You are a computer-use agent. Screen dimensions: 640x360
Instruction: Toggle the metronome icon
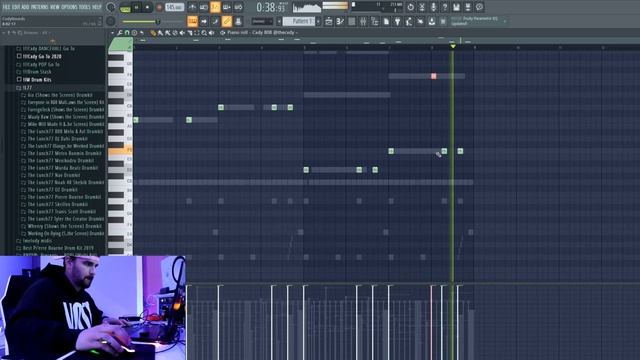[x=192, y=7]
